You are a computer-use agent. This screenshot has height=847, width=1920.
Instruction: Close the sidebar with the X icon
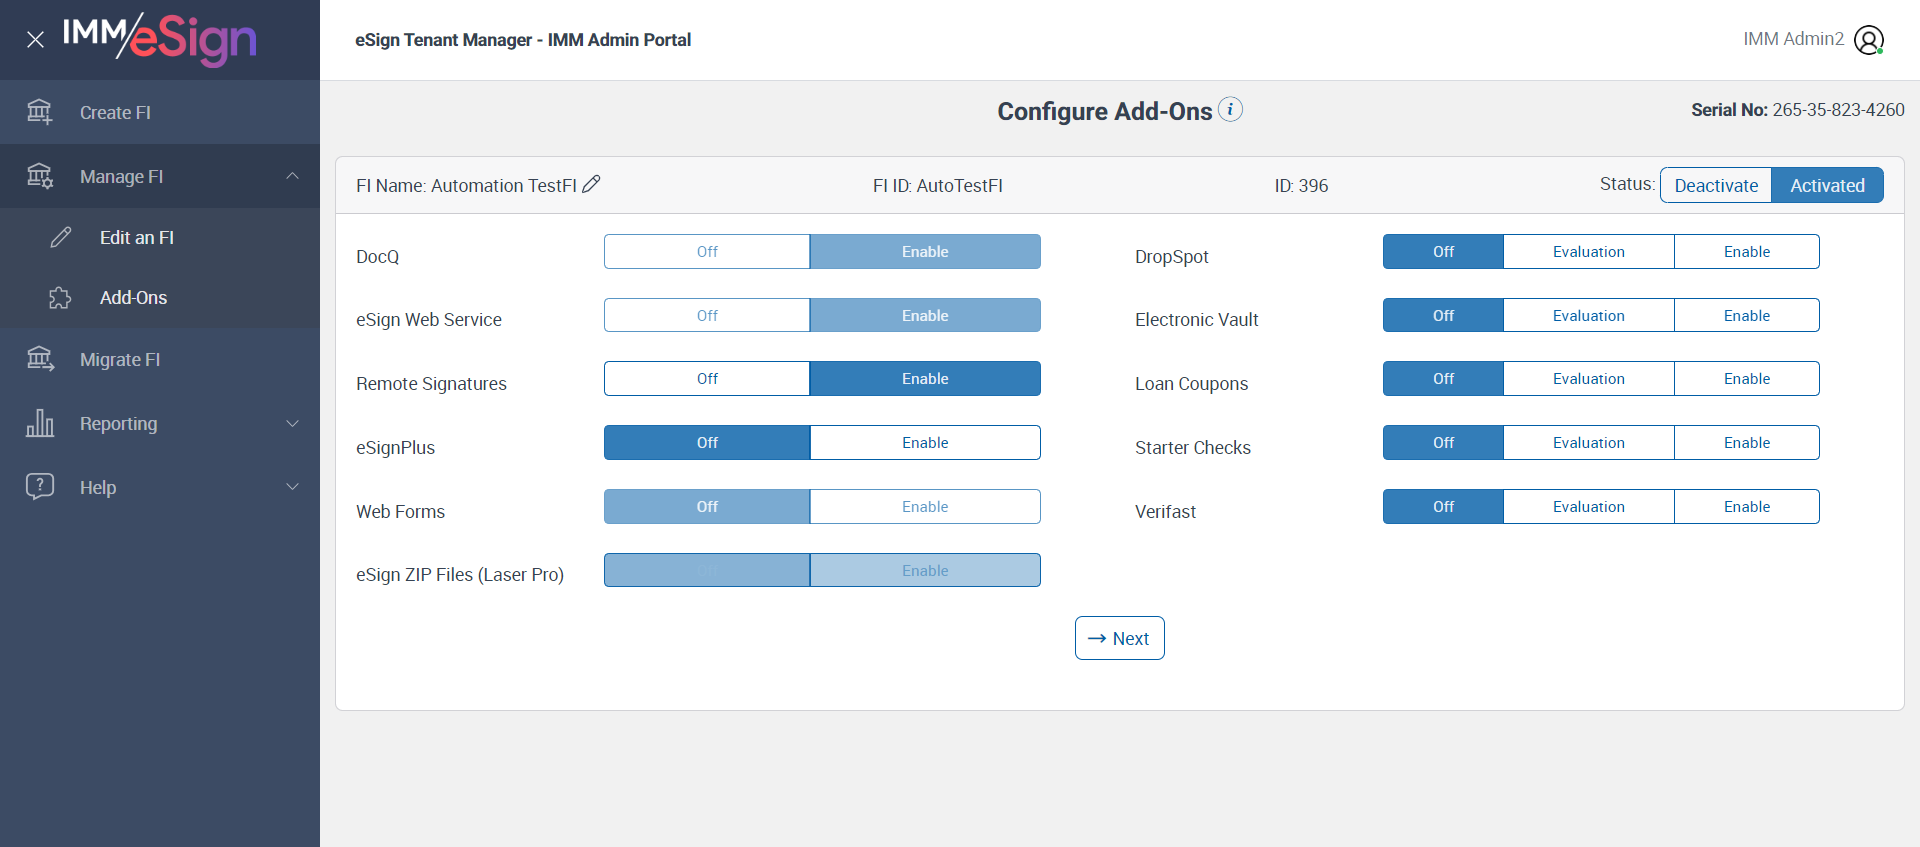click(35, 40)
